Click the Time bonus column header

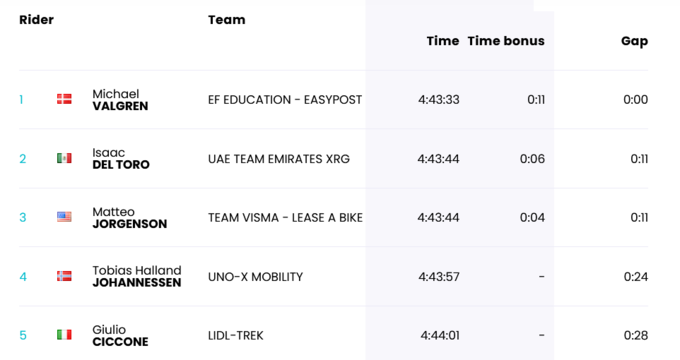pos(506,41)
